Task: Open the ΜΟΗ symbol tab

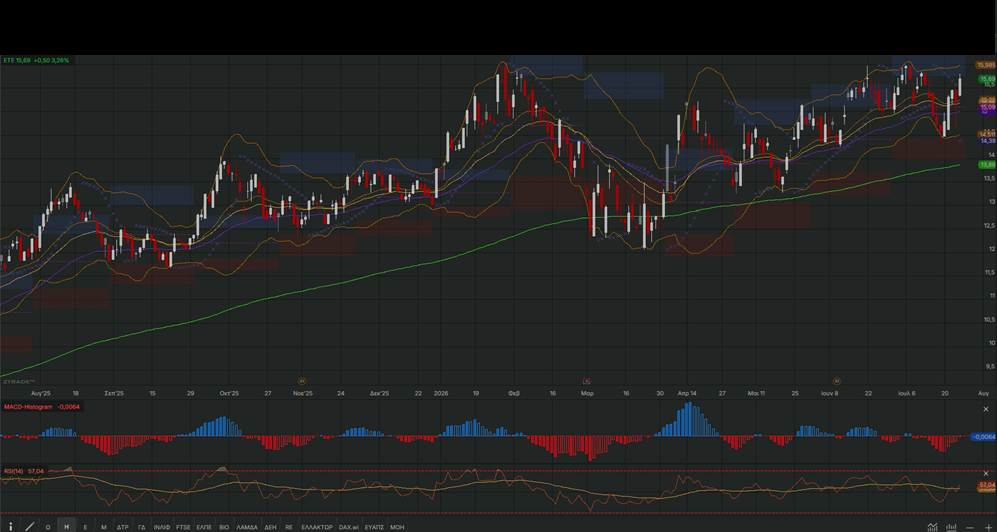Action: point(397,527)
